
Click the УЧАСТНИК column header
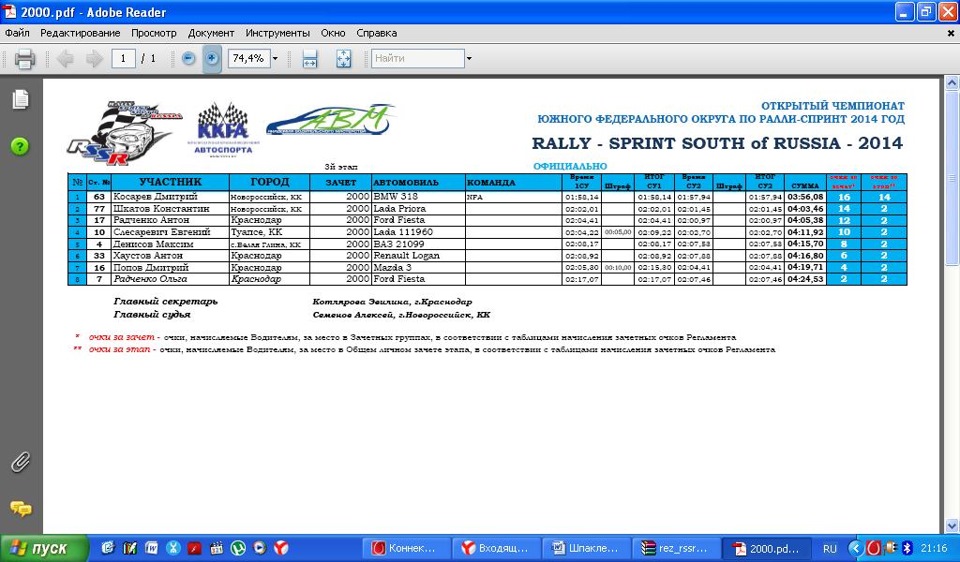[170, 182]
